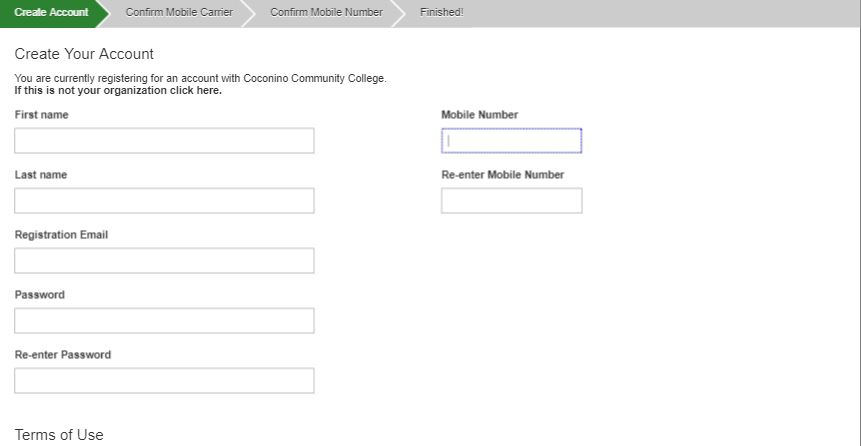
Task: Click the Registration Email label
Action: tap(62, 235)
